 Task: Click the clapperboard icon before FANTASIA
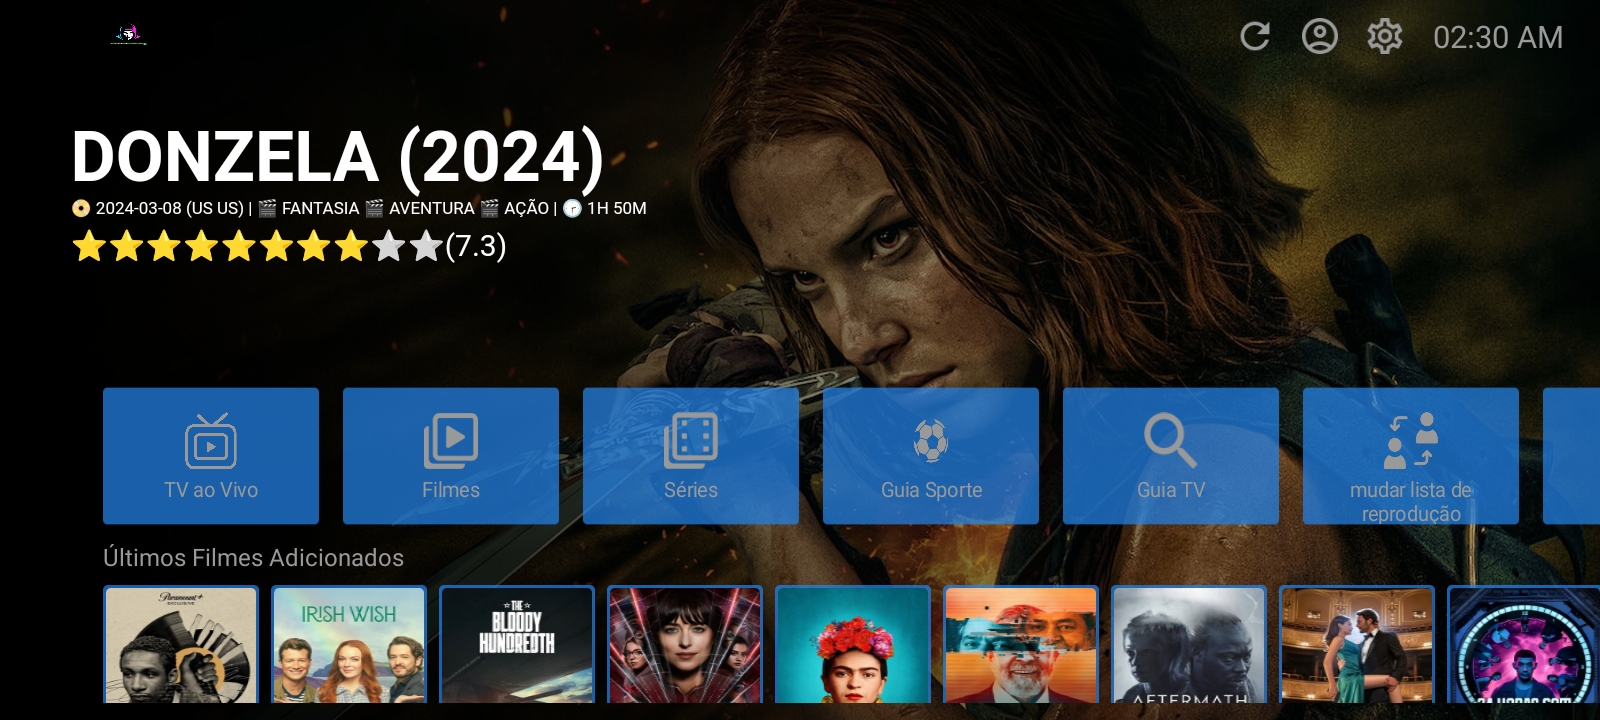click(x=267, y=208)
